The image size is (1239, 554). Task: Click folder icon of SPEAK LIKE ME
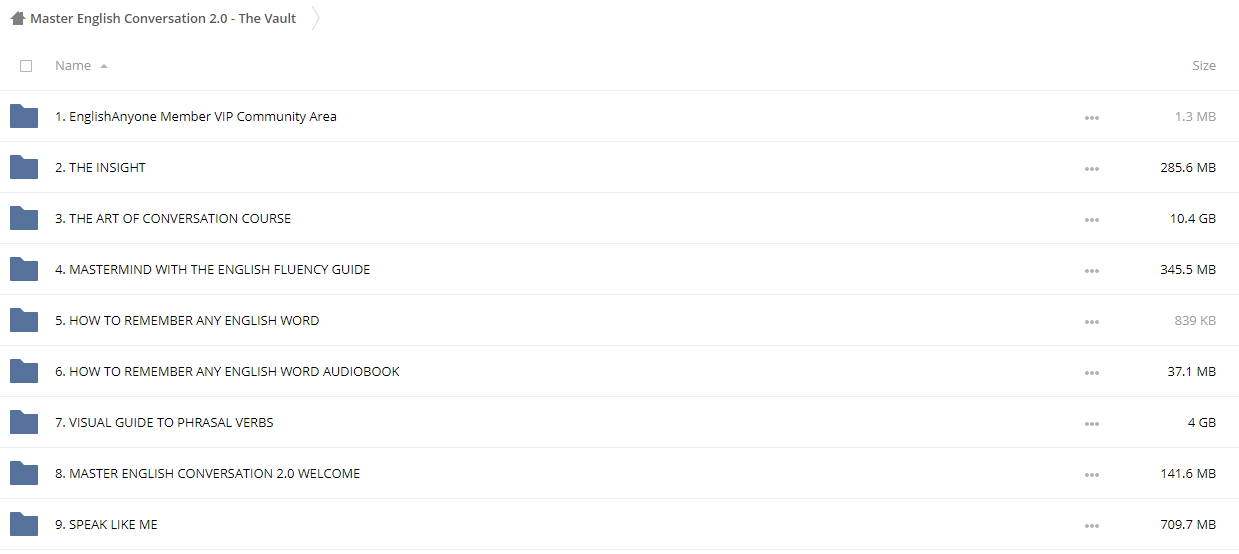tap(24, 524)
